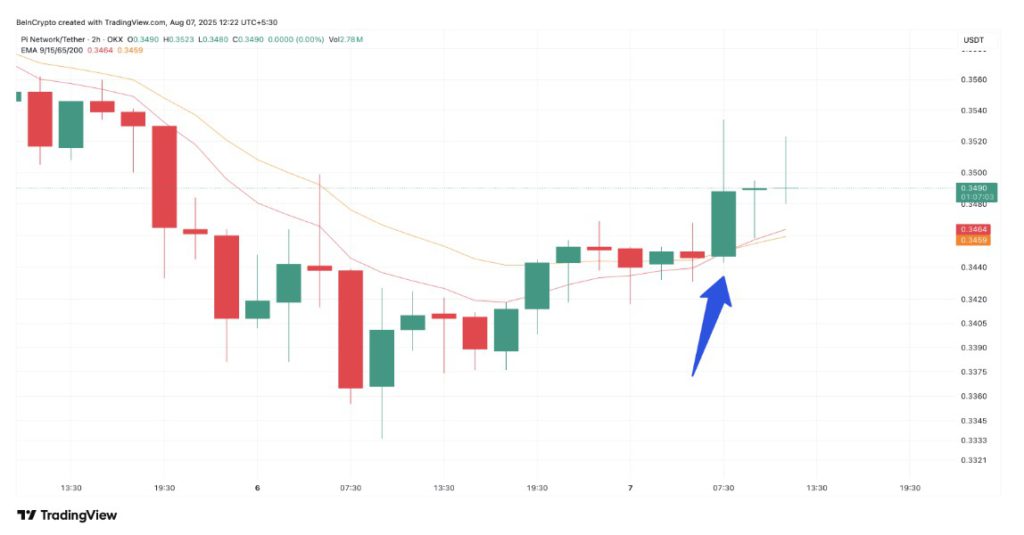The height and width of the screenshot is (535, 1024).
Task: Click the 0.3333 level on price scale
Action: [973, 440]
